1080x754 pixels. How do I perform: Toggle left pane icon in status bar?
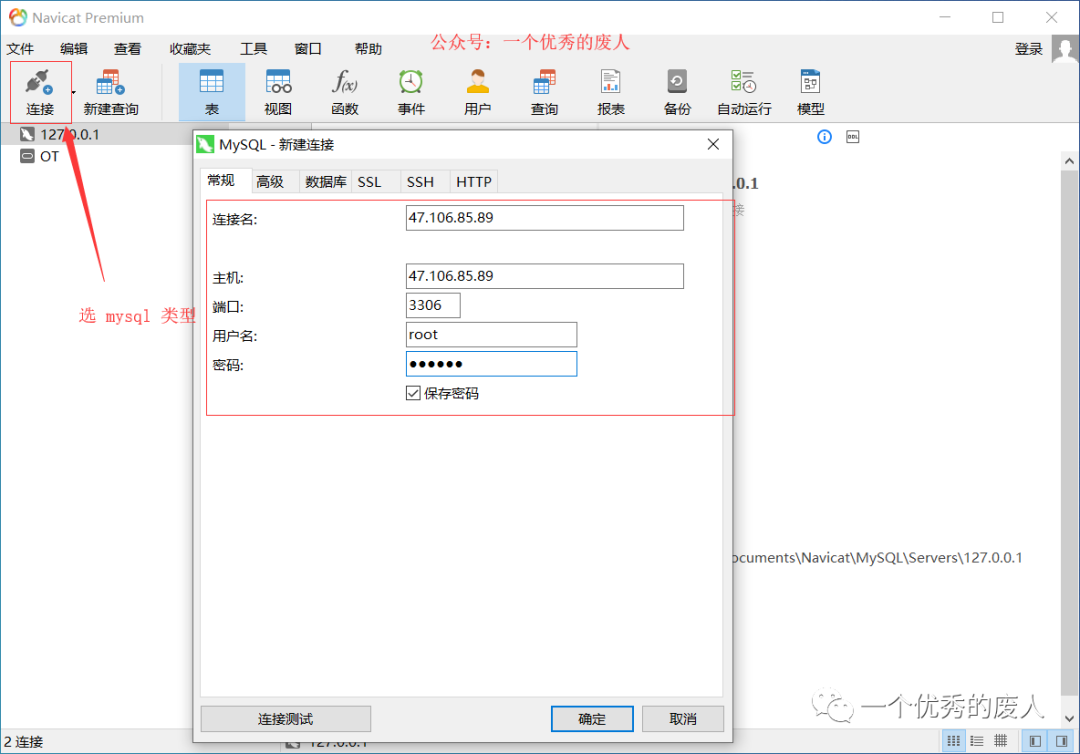tap(1035, 741)
